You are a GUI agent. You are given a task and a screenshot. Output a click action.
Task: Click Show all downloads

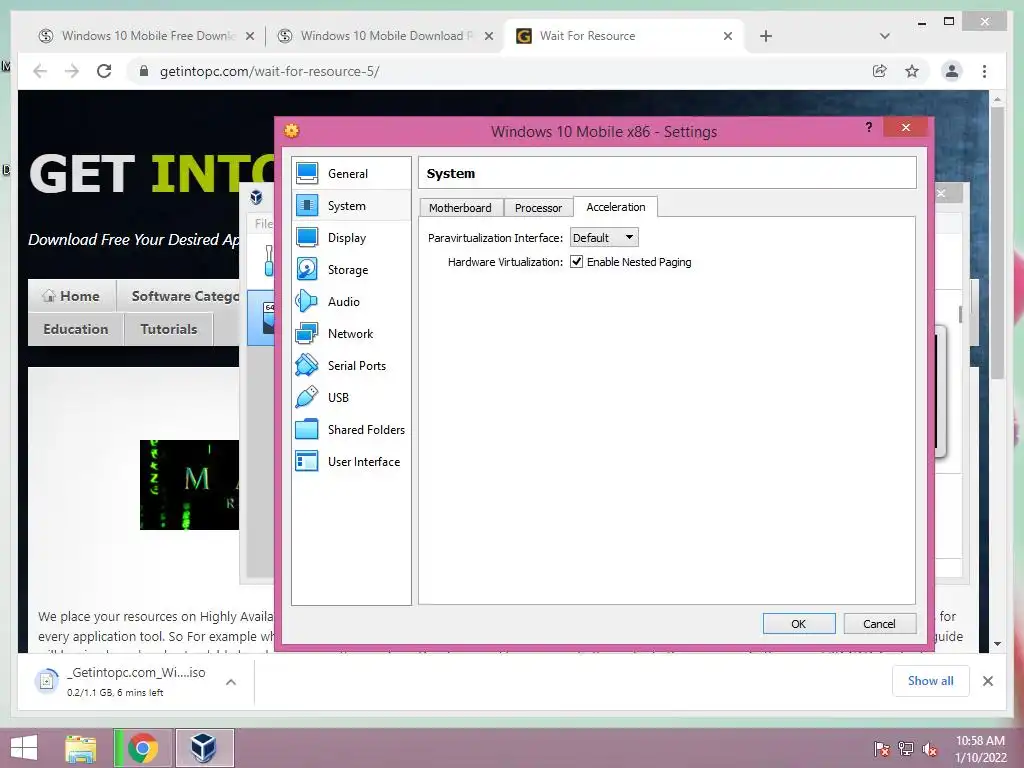(931, 681)
